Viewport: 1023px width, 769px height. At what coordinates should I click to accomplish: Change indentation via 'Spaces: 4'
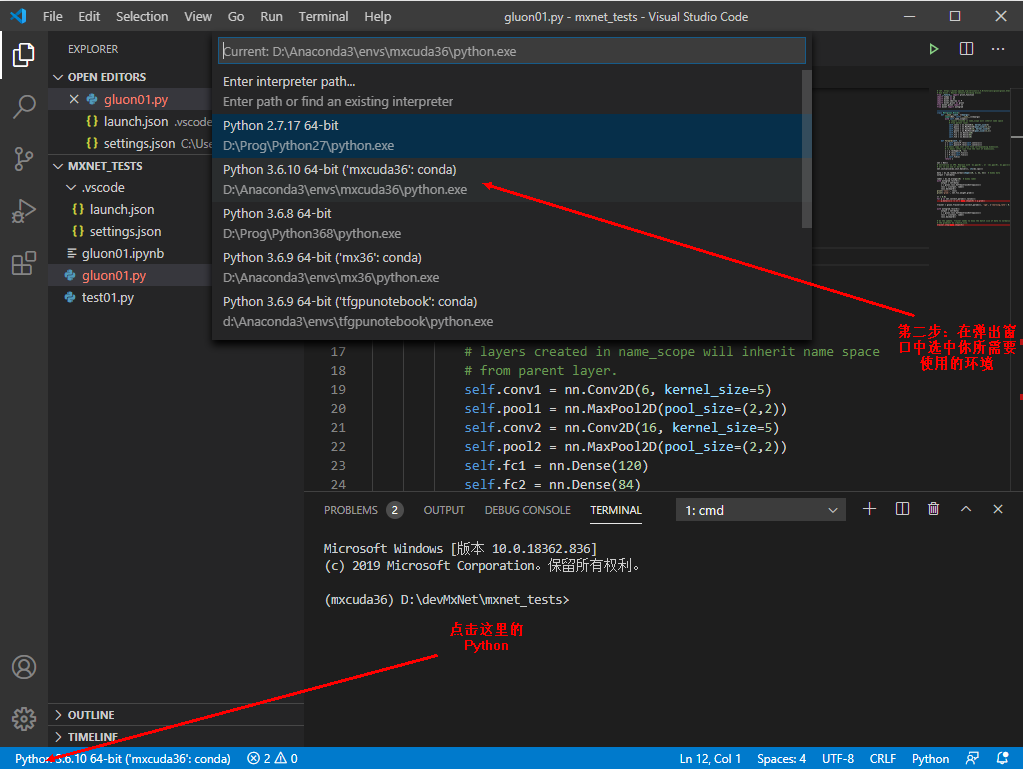781,758
